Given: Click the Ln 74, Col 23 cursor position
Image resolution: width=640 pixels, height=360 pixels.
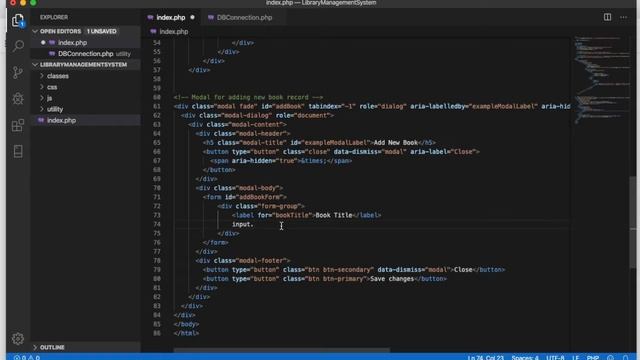Looking at the screenshot, I should [485, 358].
